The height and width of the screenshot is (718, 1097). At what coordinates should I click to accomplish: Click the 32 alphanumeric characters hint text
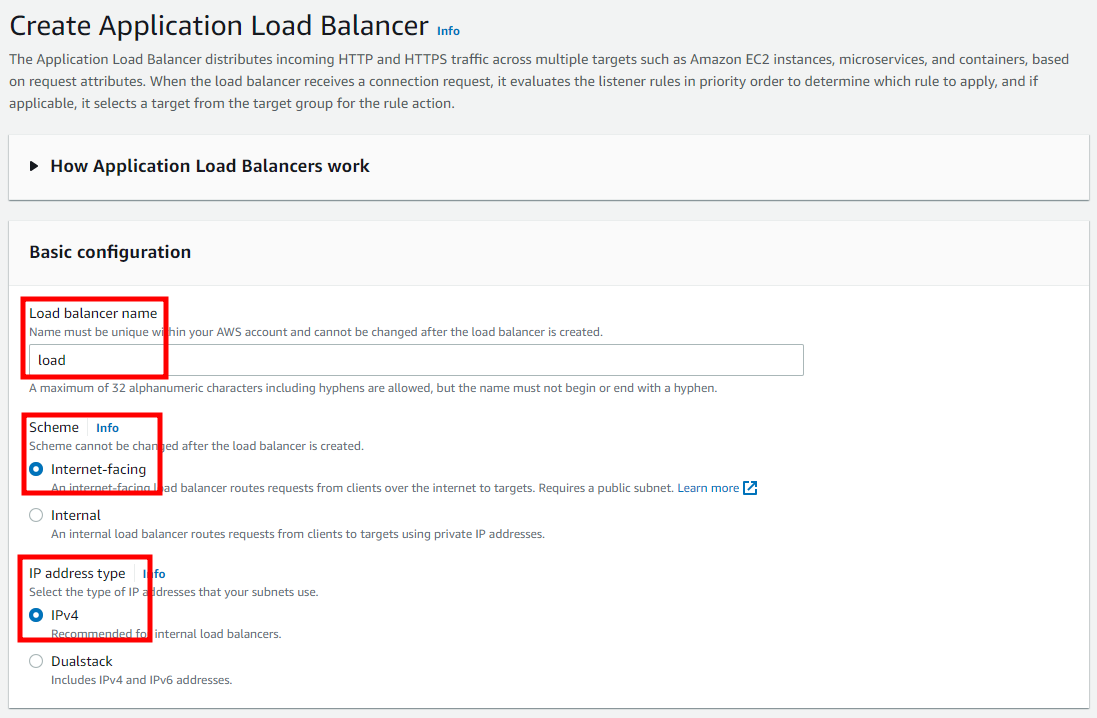tap(373, 388)
